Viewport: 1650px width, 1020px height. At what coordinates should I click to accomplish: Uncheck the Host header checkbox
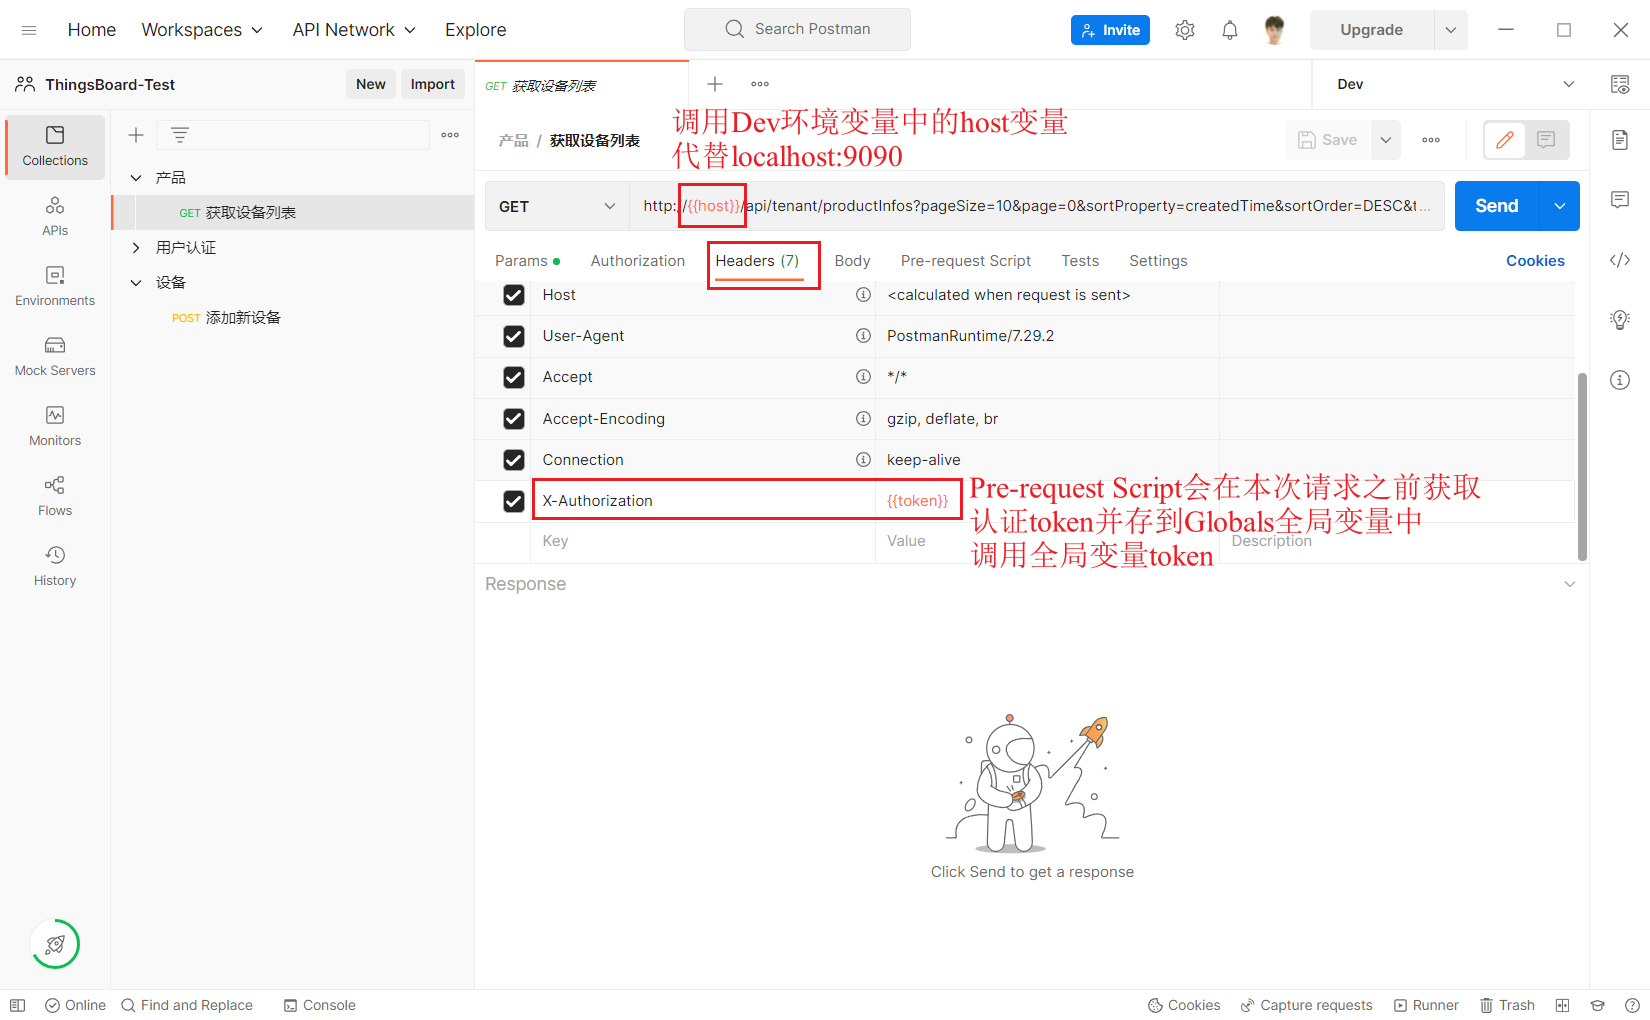point(514,295)
